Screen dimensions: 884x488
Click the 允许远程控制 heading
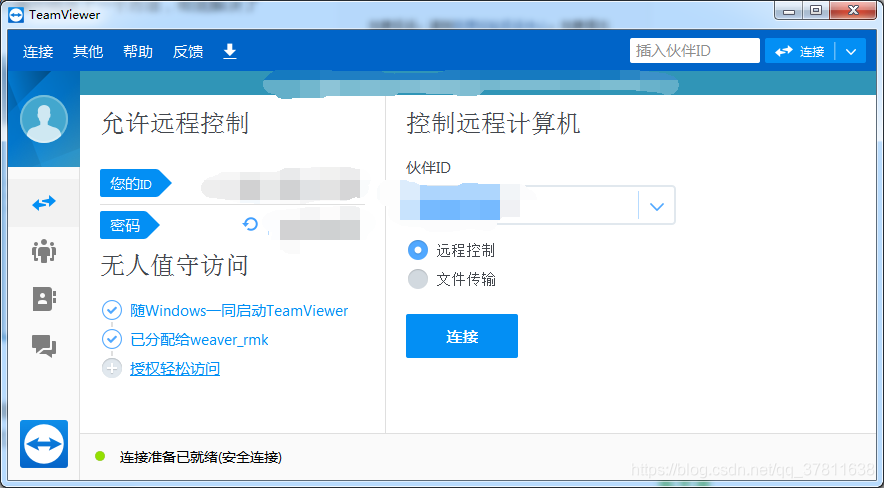[x=175, y=123]
